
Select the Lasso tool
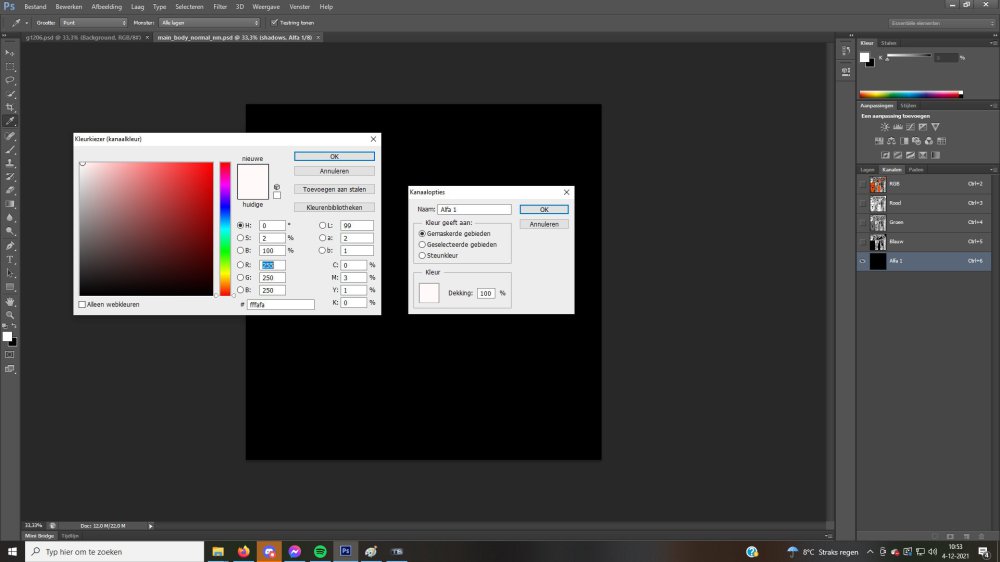point(10,79)
